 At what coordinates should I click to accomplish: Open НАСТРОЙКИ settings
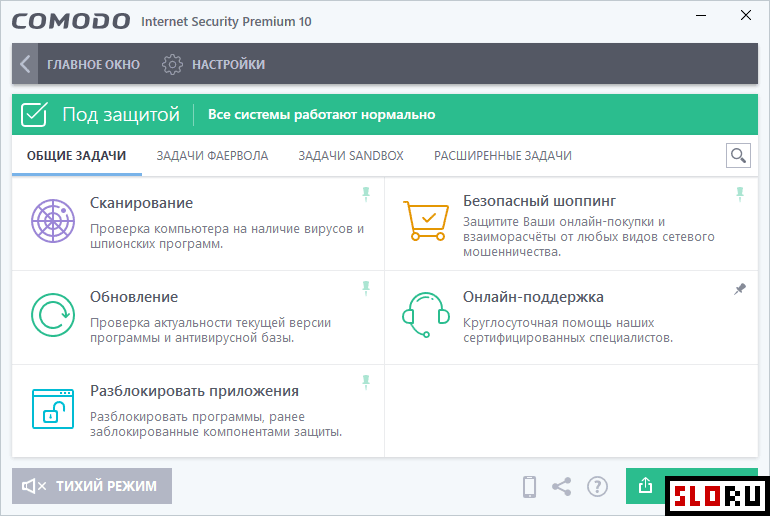pyautogui.click(x=228, y=64)
